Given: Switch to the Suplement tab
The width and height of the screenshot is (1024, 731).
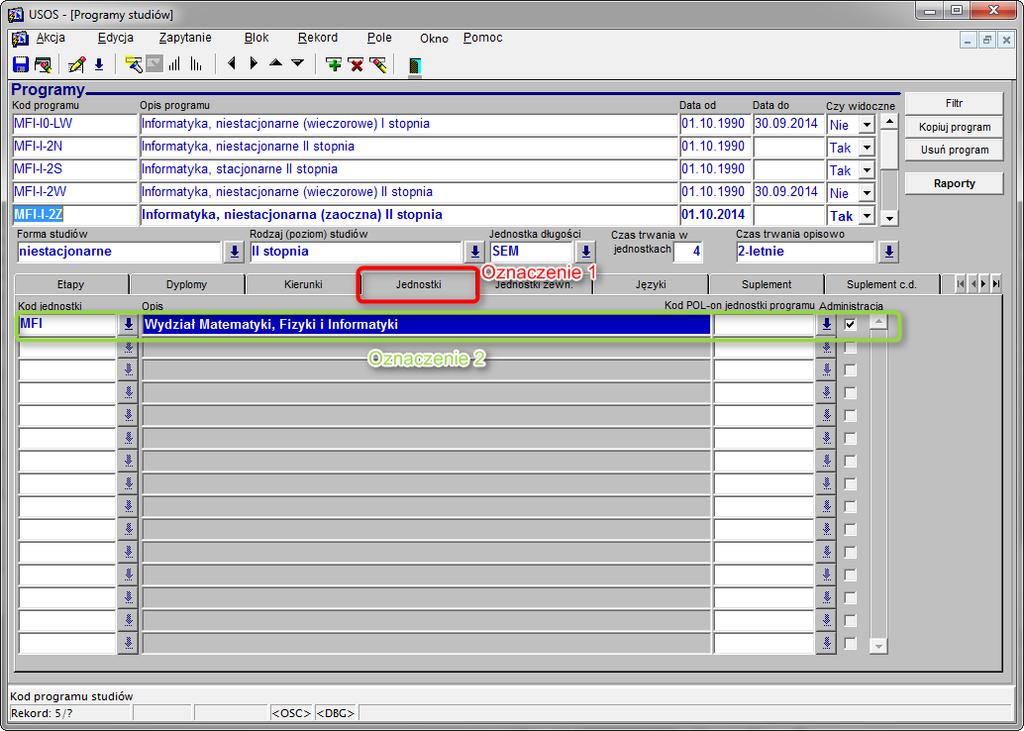Looking at the screenshot, I should (767, 285).
